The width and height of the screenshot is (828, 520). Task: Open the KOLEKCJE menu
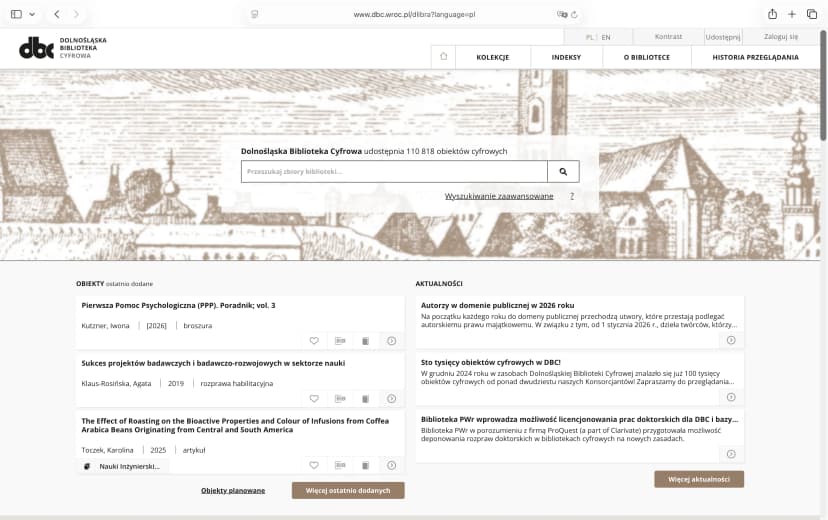coord(493,57)
